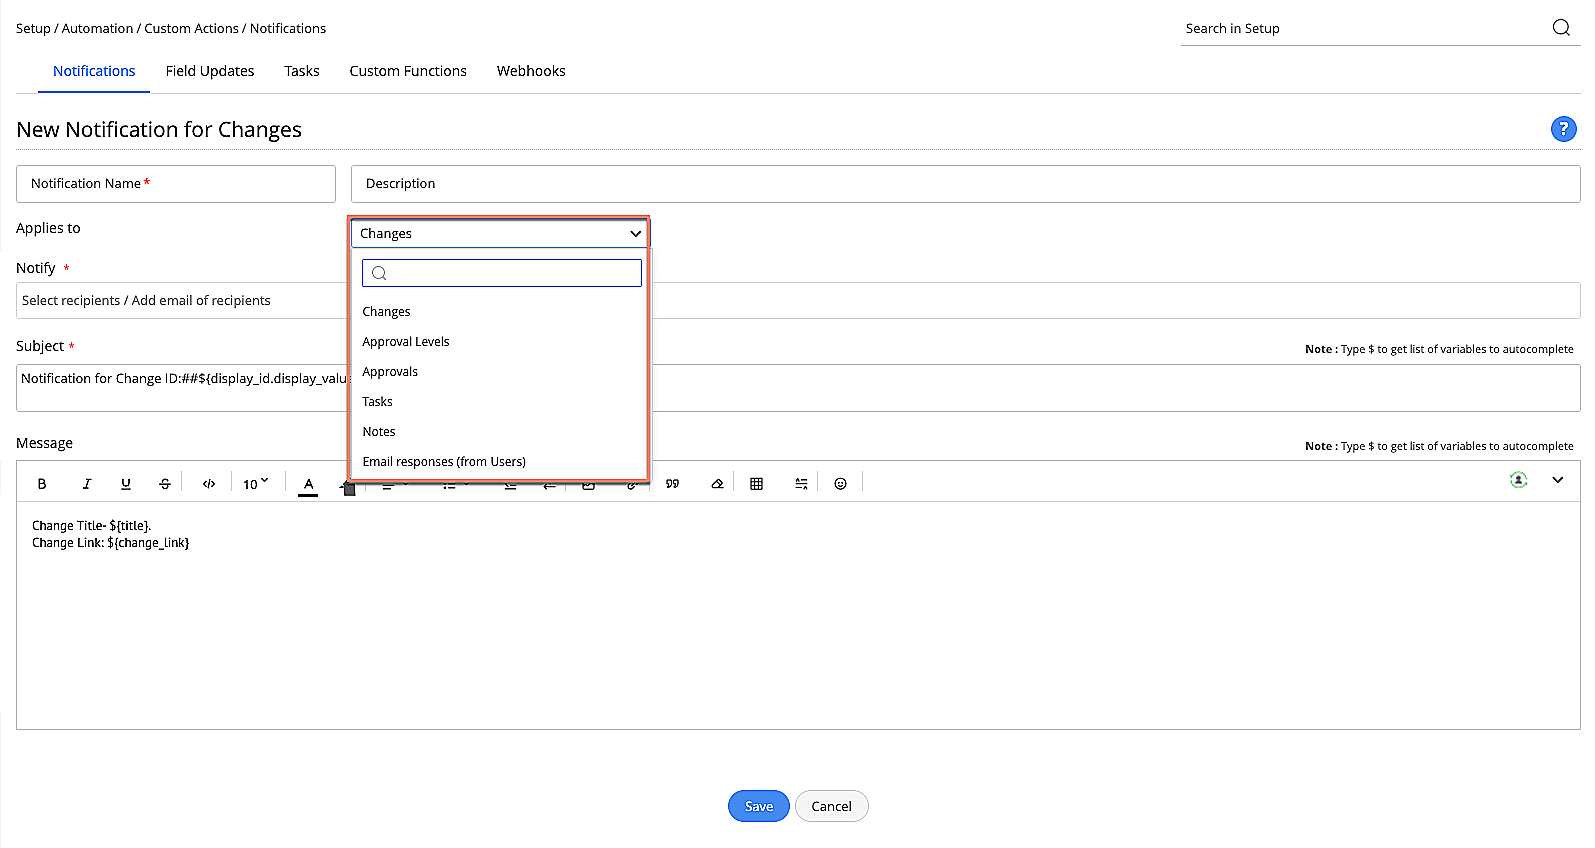1595x848 pixels.
Task: Expand the editor toolbar chevron at right
Action: (1558, 481)
